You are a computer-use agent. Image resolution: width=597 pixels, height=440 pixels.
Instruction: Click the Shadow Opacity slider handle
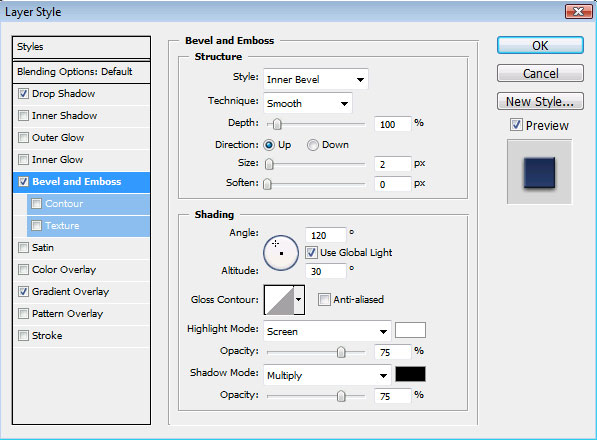[341, 396]
